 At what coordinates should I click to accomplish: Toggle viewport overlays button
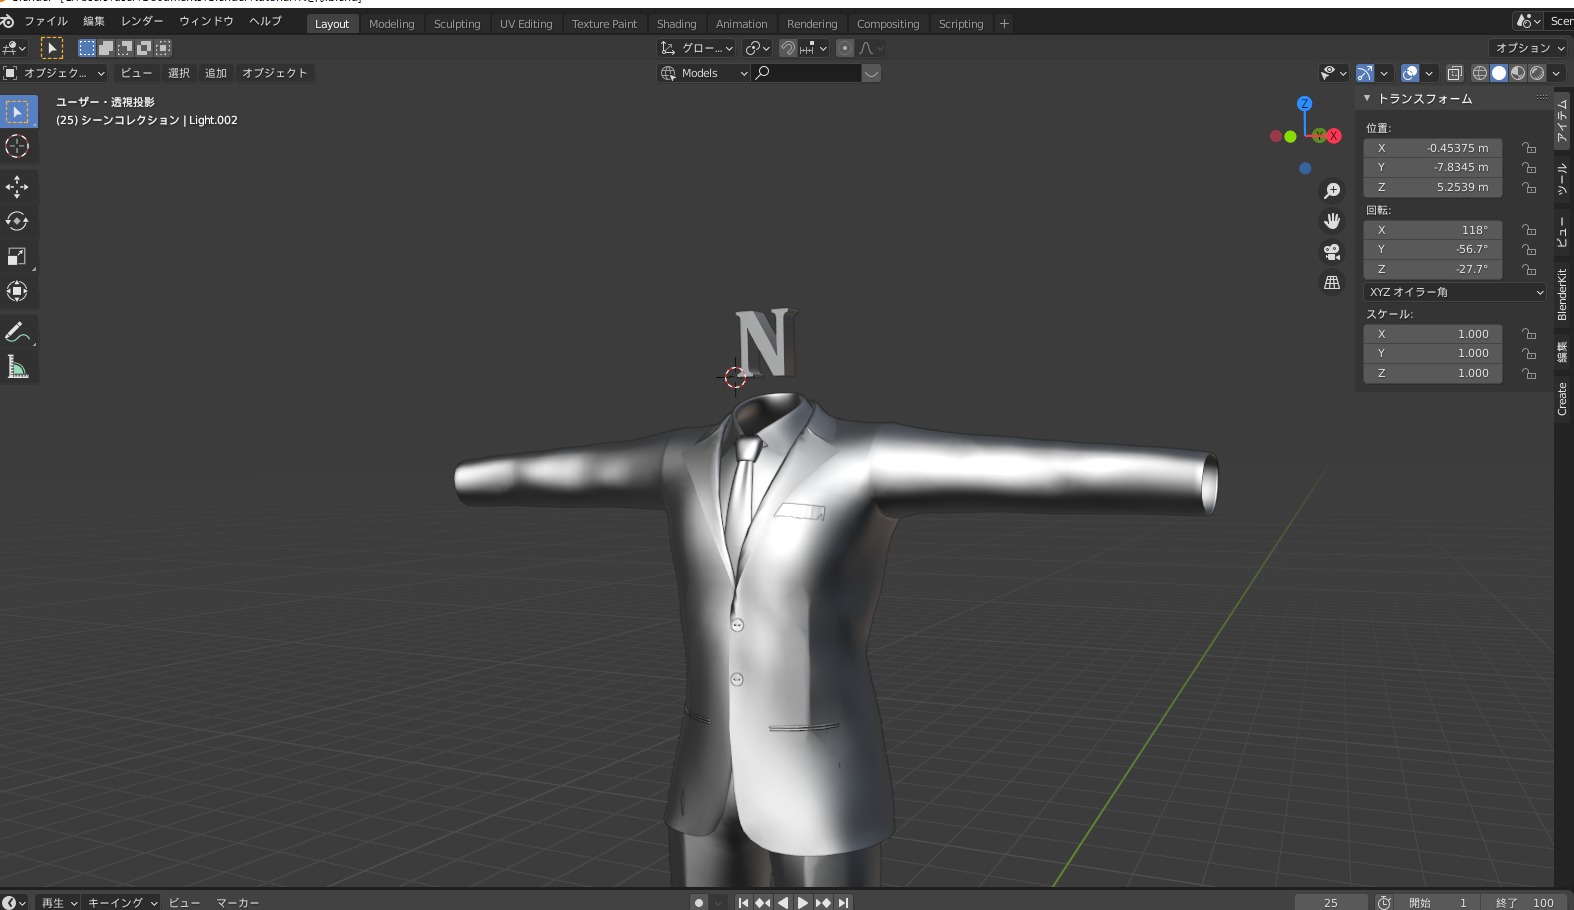1410,73
